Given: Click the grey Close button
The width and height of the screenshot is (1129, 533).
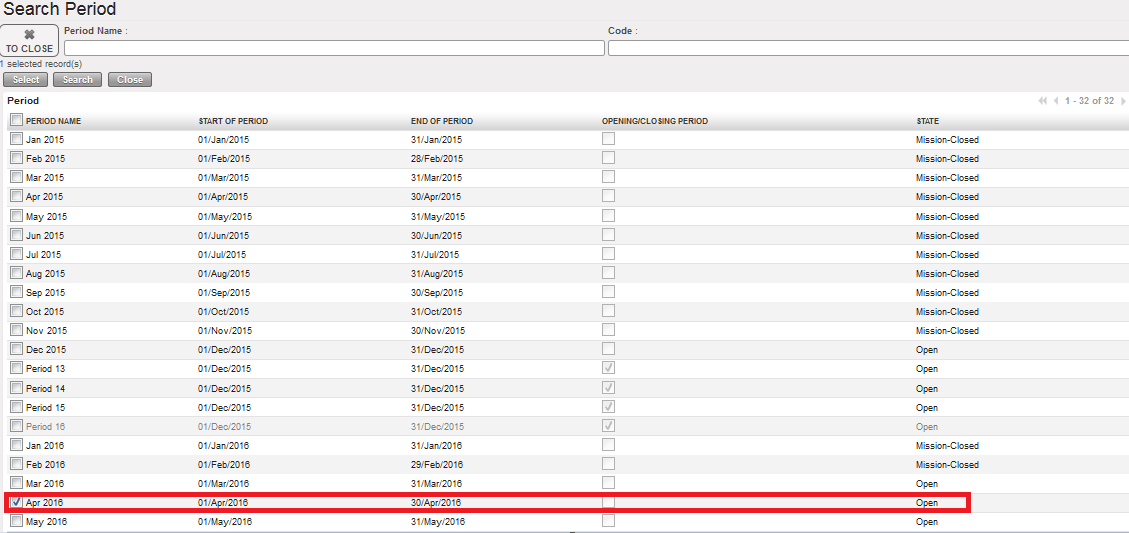Looking at the screenshot, I should [x=130, y=80].
